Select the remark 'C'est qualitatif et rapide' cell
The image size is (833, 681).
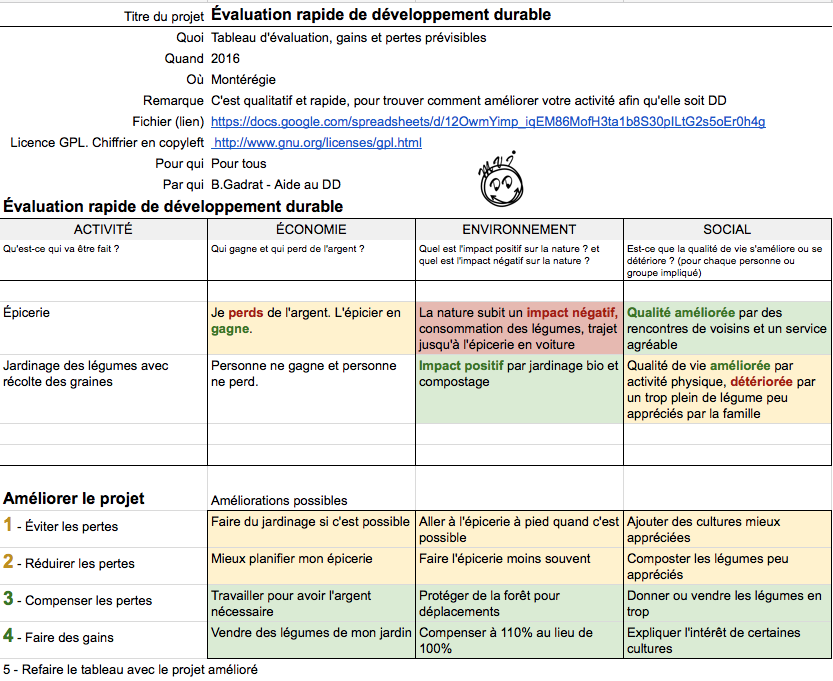point(469,100)
